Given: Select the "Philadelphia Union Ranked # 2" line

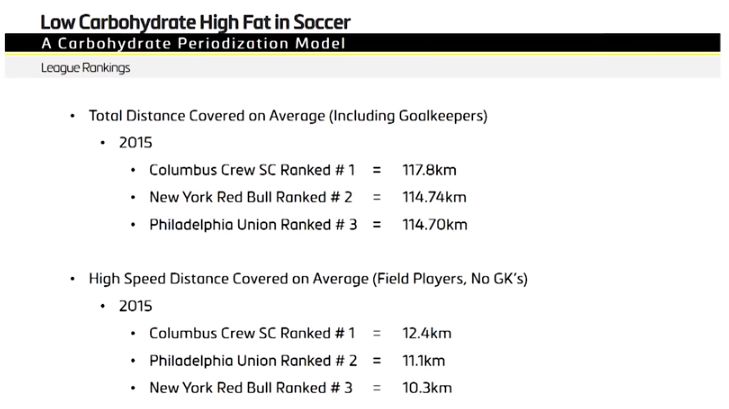Looking at the screenshot, I should pos(253,360).
